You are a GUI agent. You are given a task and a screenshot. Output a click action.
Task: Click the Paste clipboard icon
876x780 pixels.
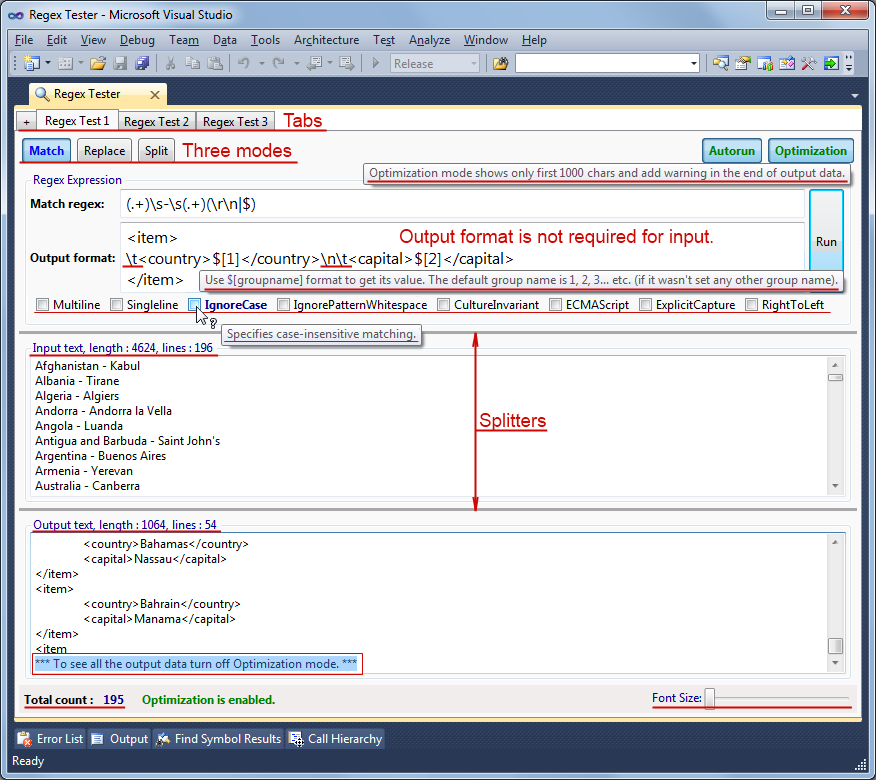point(215,63)
